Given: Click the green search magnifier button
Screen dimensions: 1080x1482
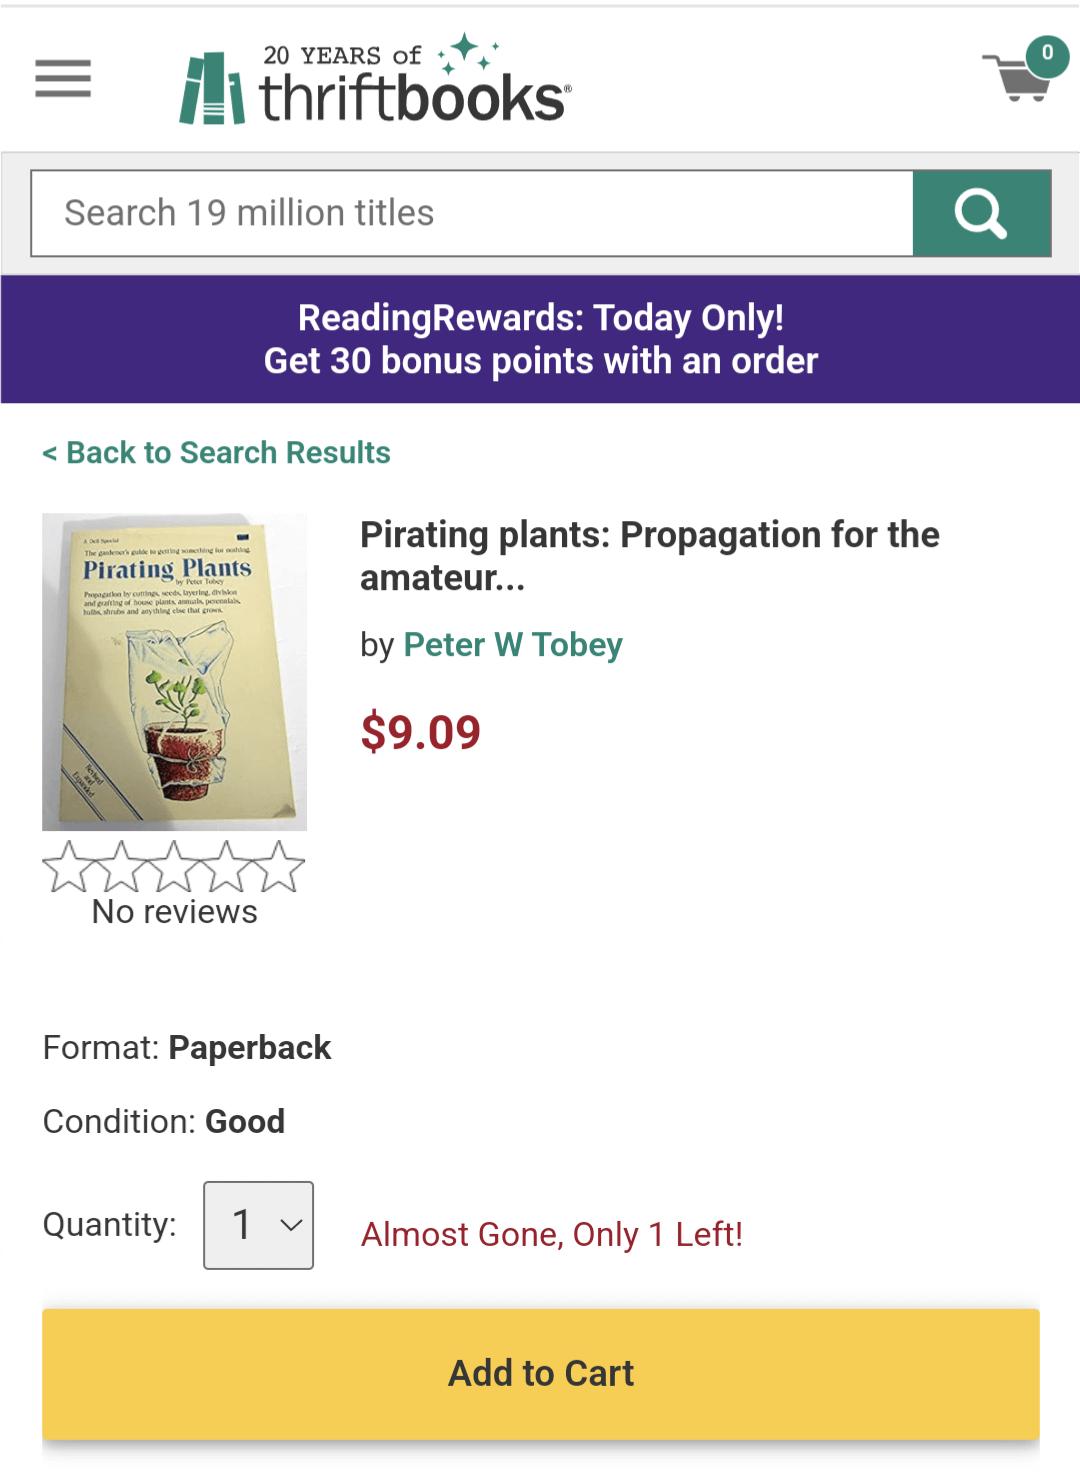Looking at the screenshot, I should coord(981,213).
